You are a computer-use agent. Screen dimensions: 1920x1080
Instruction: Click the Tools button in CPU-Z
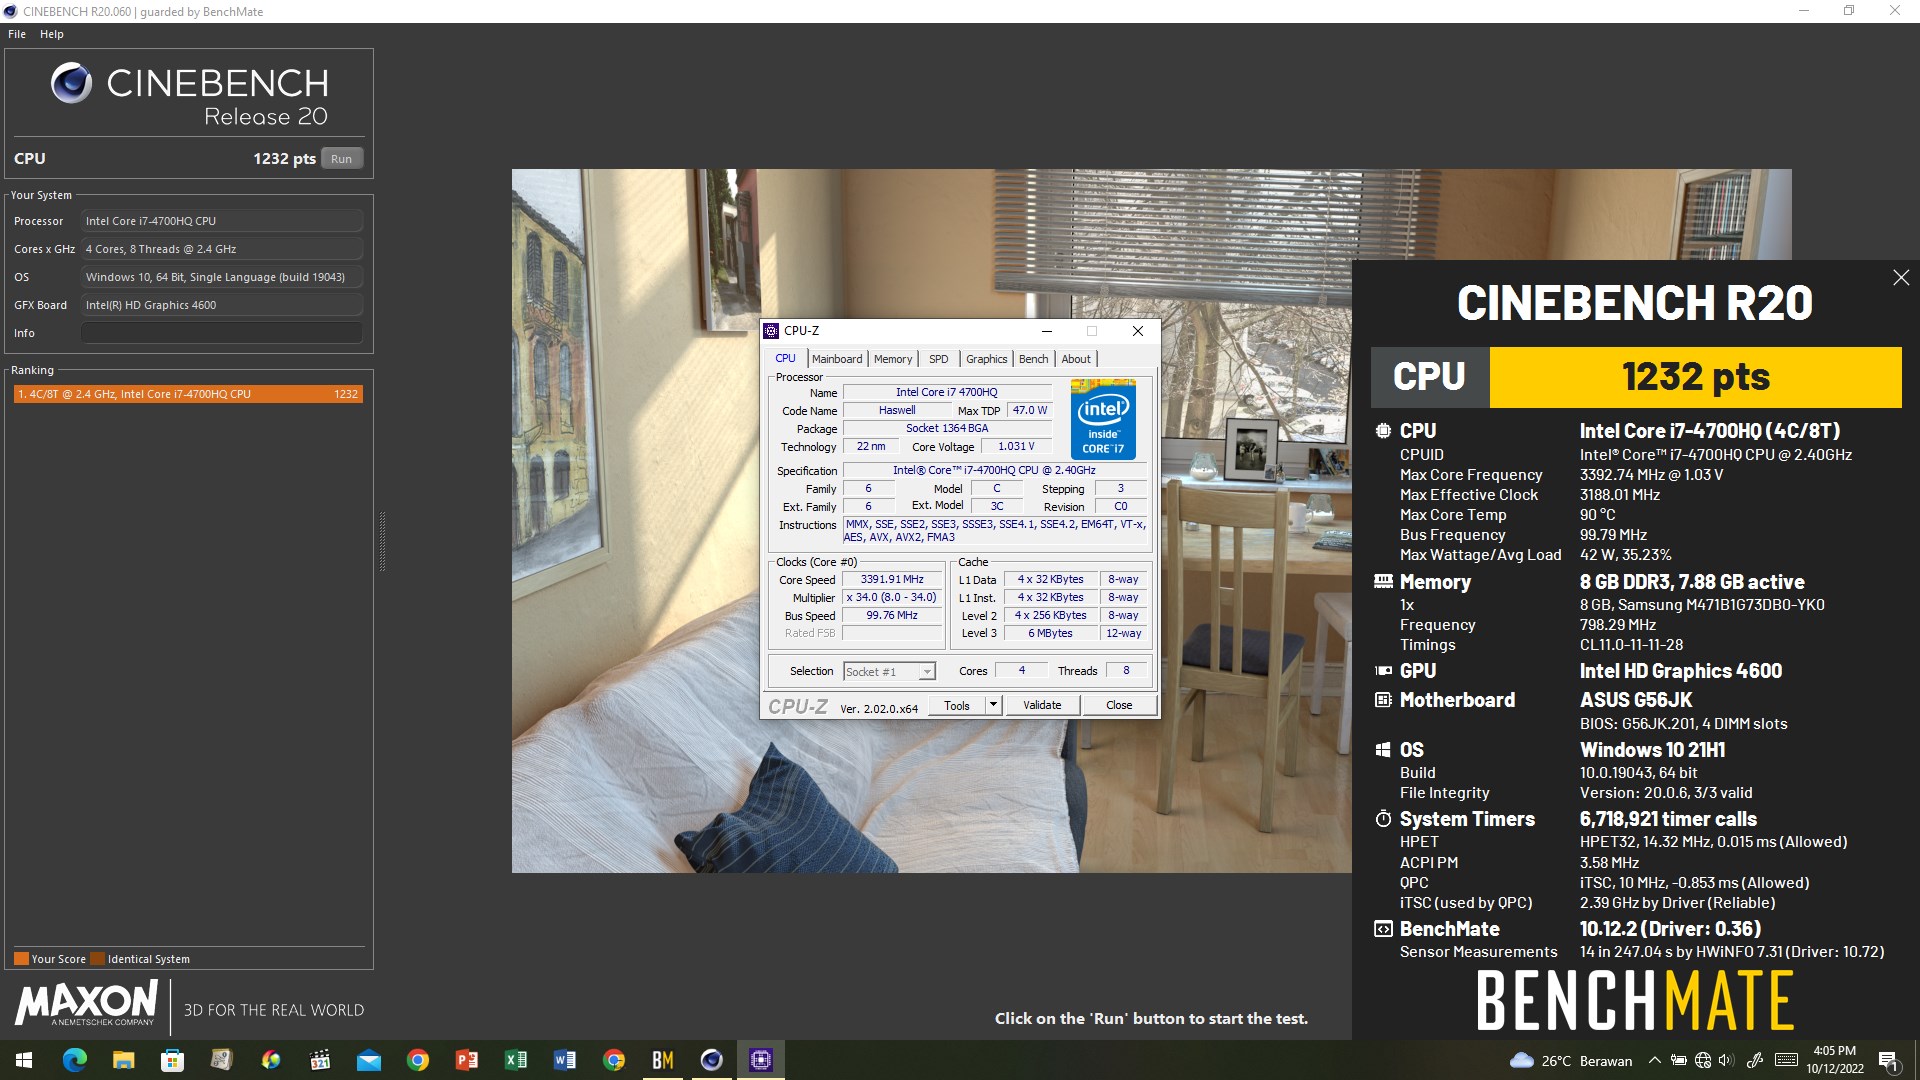point(957,705)
